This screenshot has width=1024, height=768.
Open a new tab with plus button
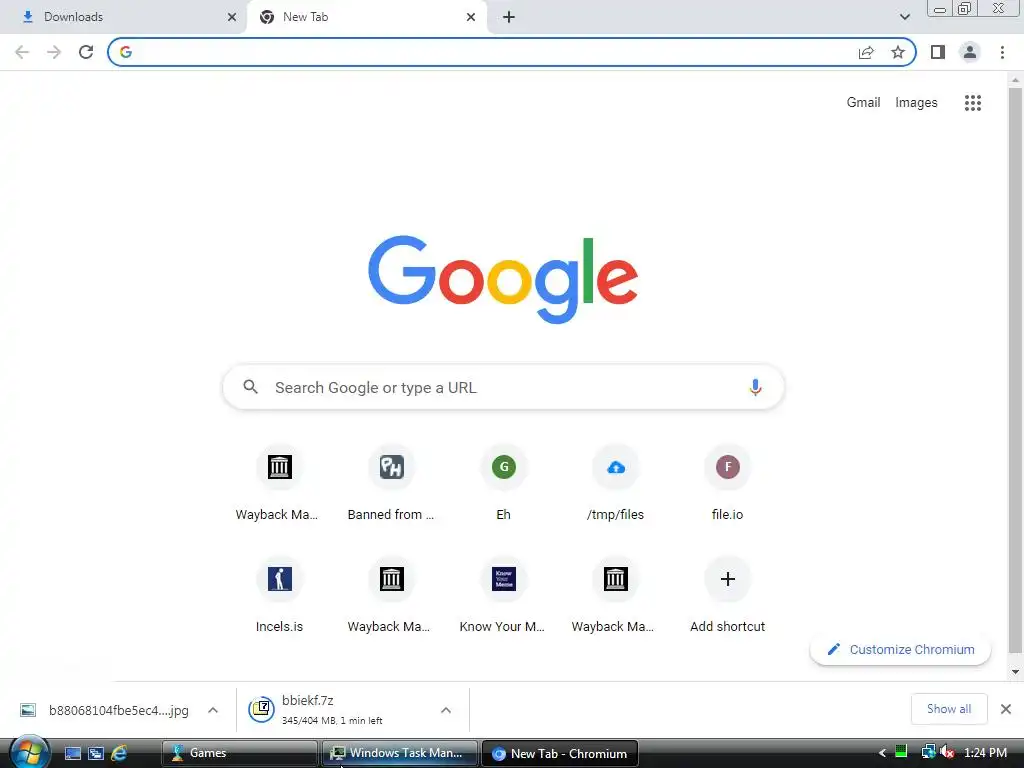509,17
